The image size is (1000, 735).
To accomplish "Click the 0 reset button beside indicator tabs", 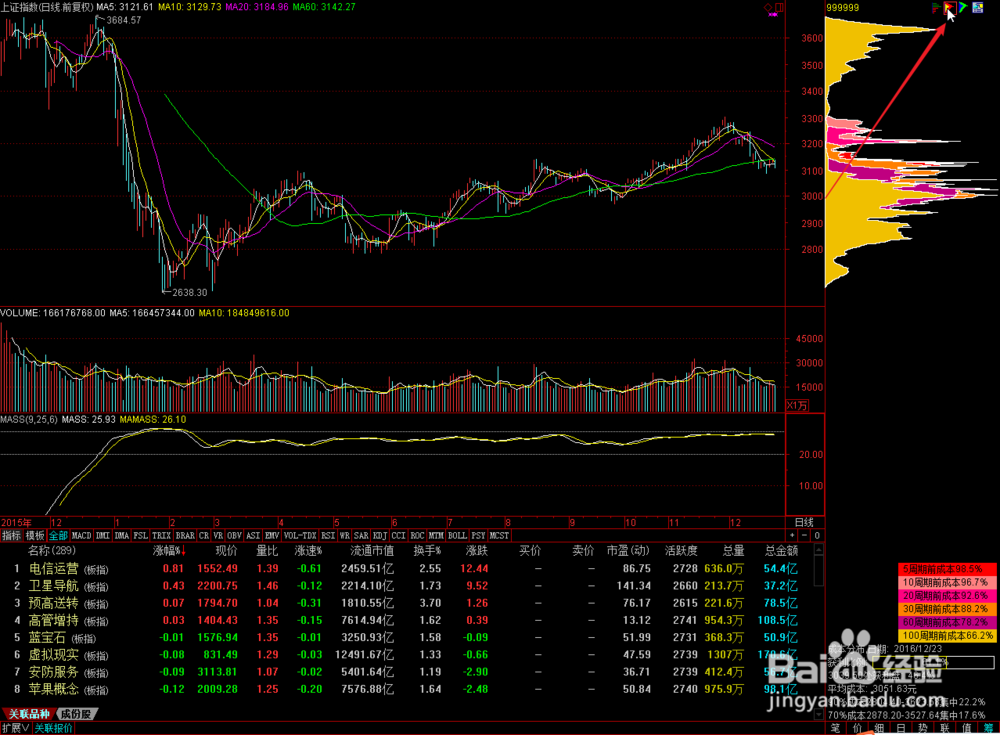I will tap(817, 535).
